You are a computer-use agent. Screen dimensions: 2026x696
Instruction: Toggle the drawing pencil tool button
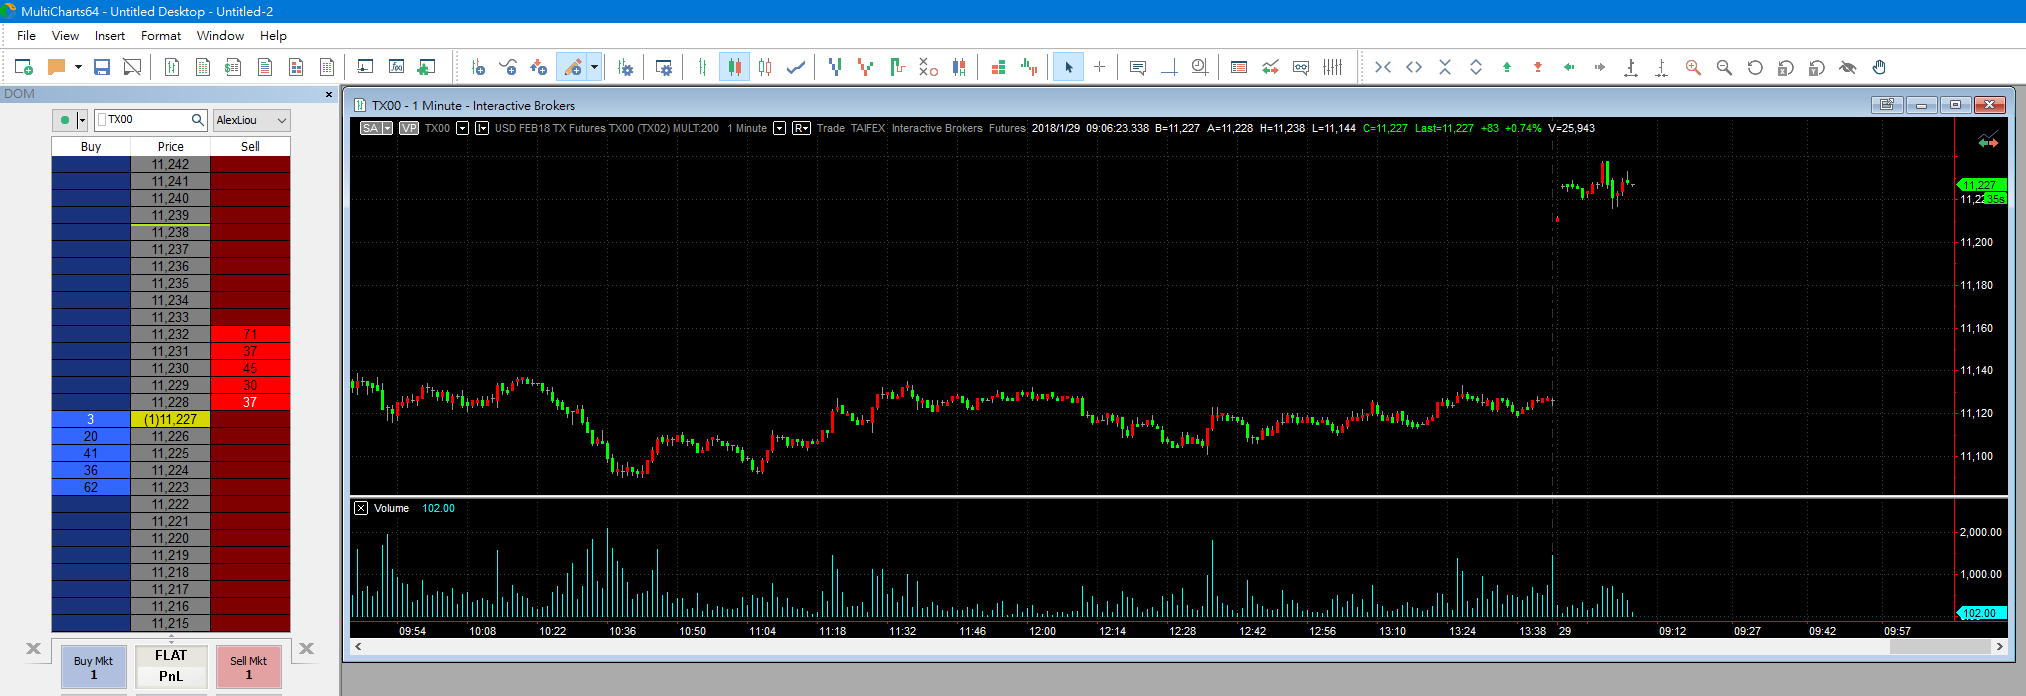[x=572, y=67]
